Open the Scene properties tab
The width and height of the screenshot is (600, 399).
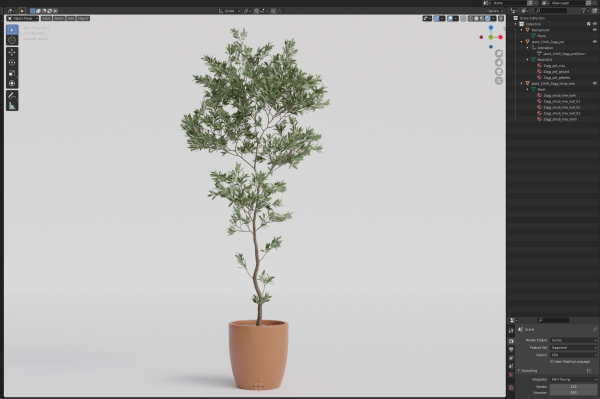point(511,366)
